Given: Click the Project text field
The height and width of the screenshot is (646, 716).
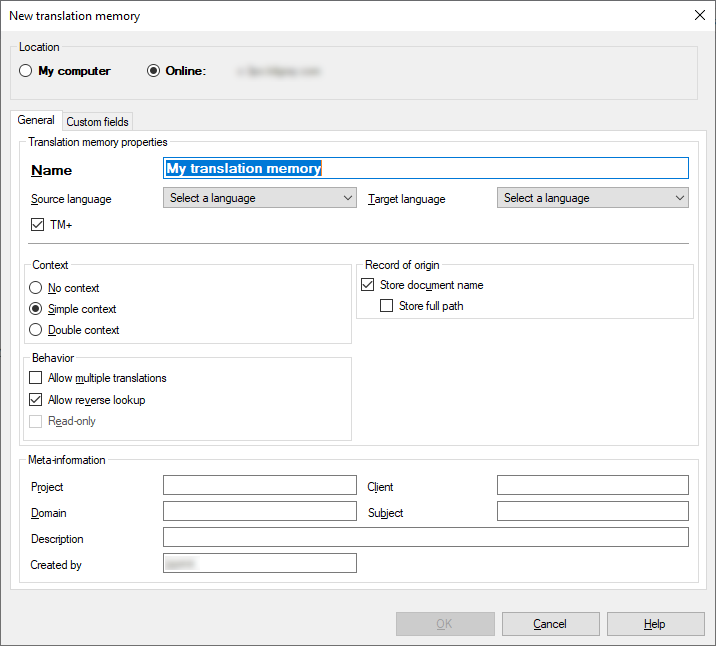Looking at the screenshot, I should 259,486.
